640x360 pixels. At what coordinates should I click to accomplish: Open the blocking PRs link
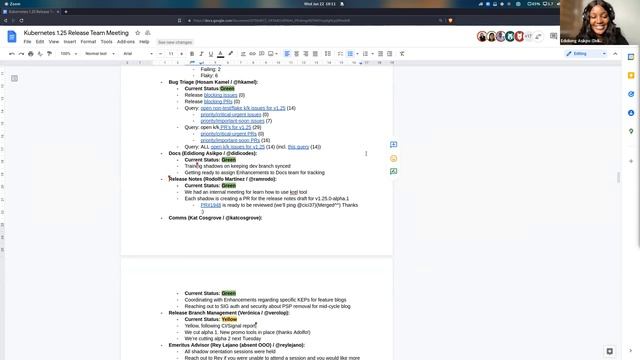click(x=218, y=102)
